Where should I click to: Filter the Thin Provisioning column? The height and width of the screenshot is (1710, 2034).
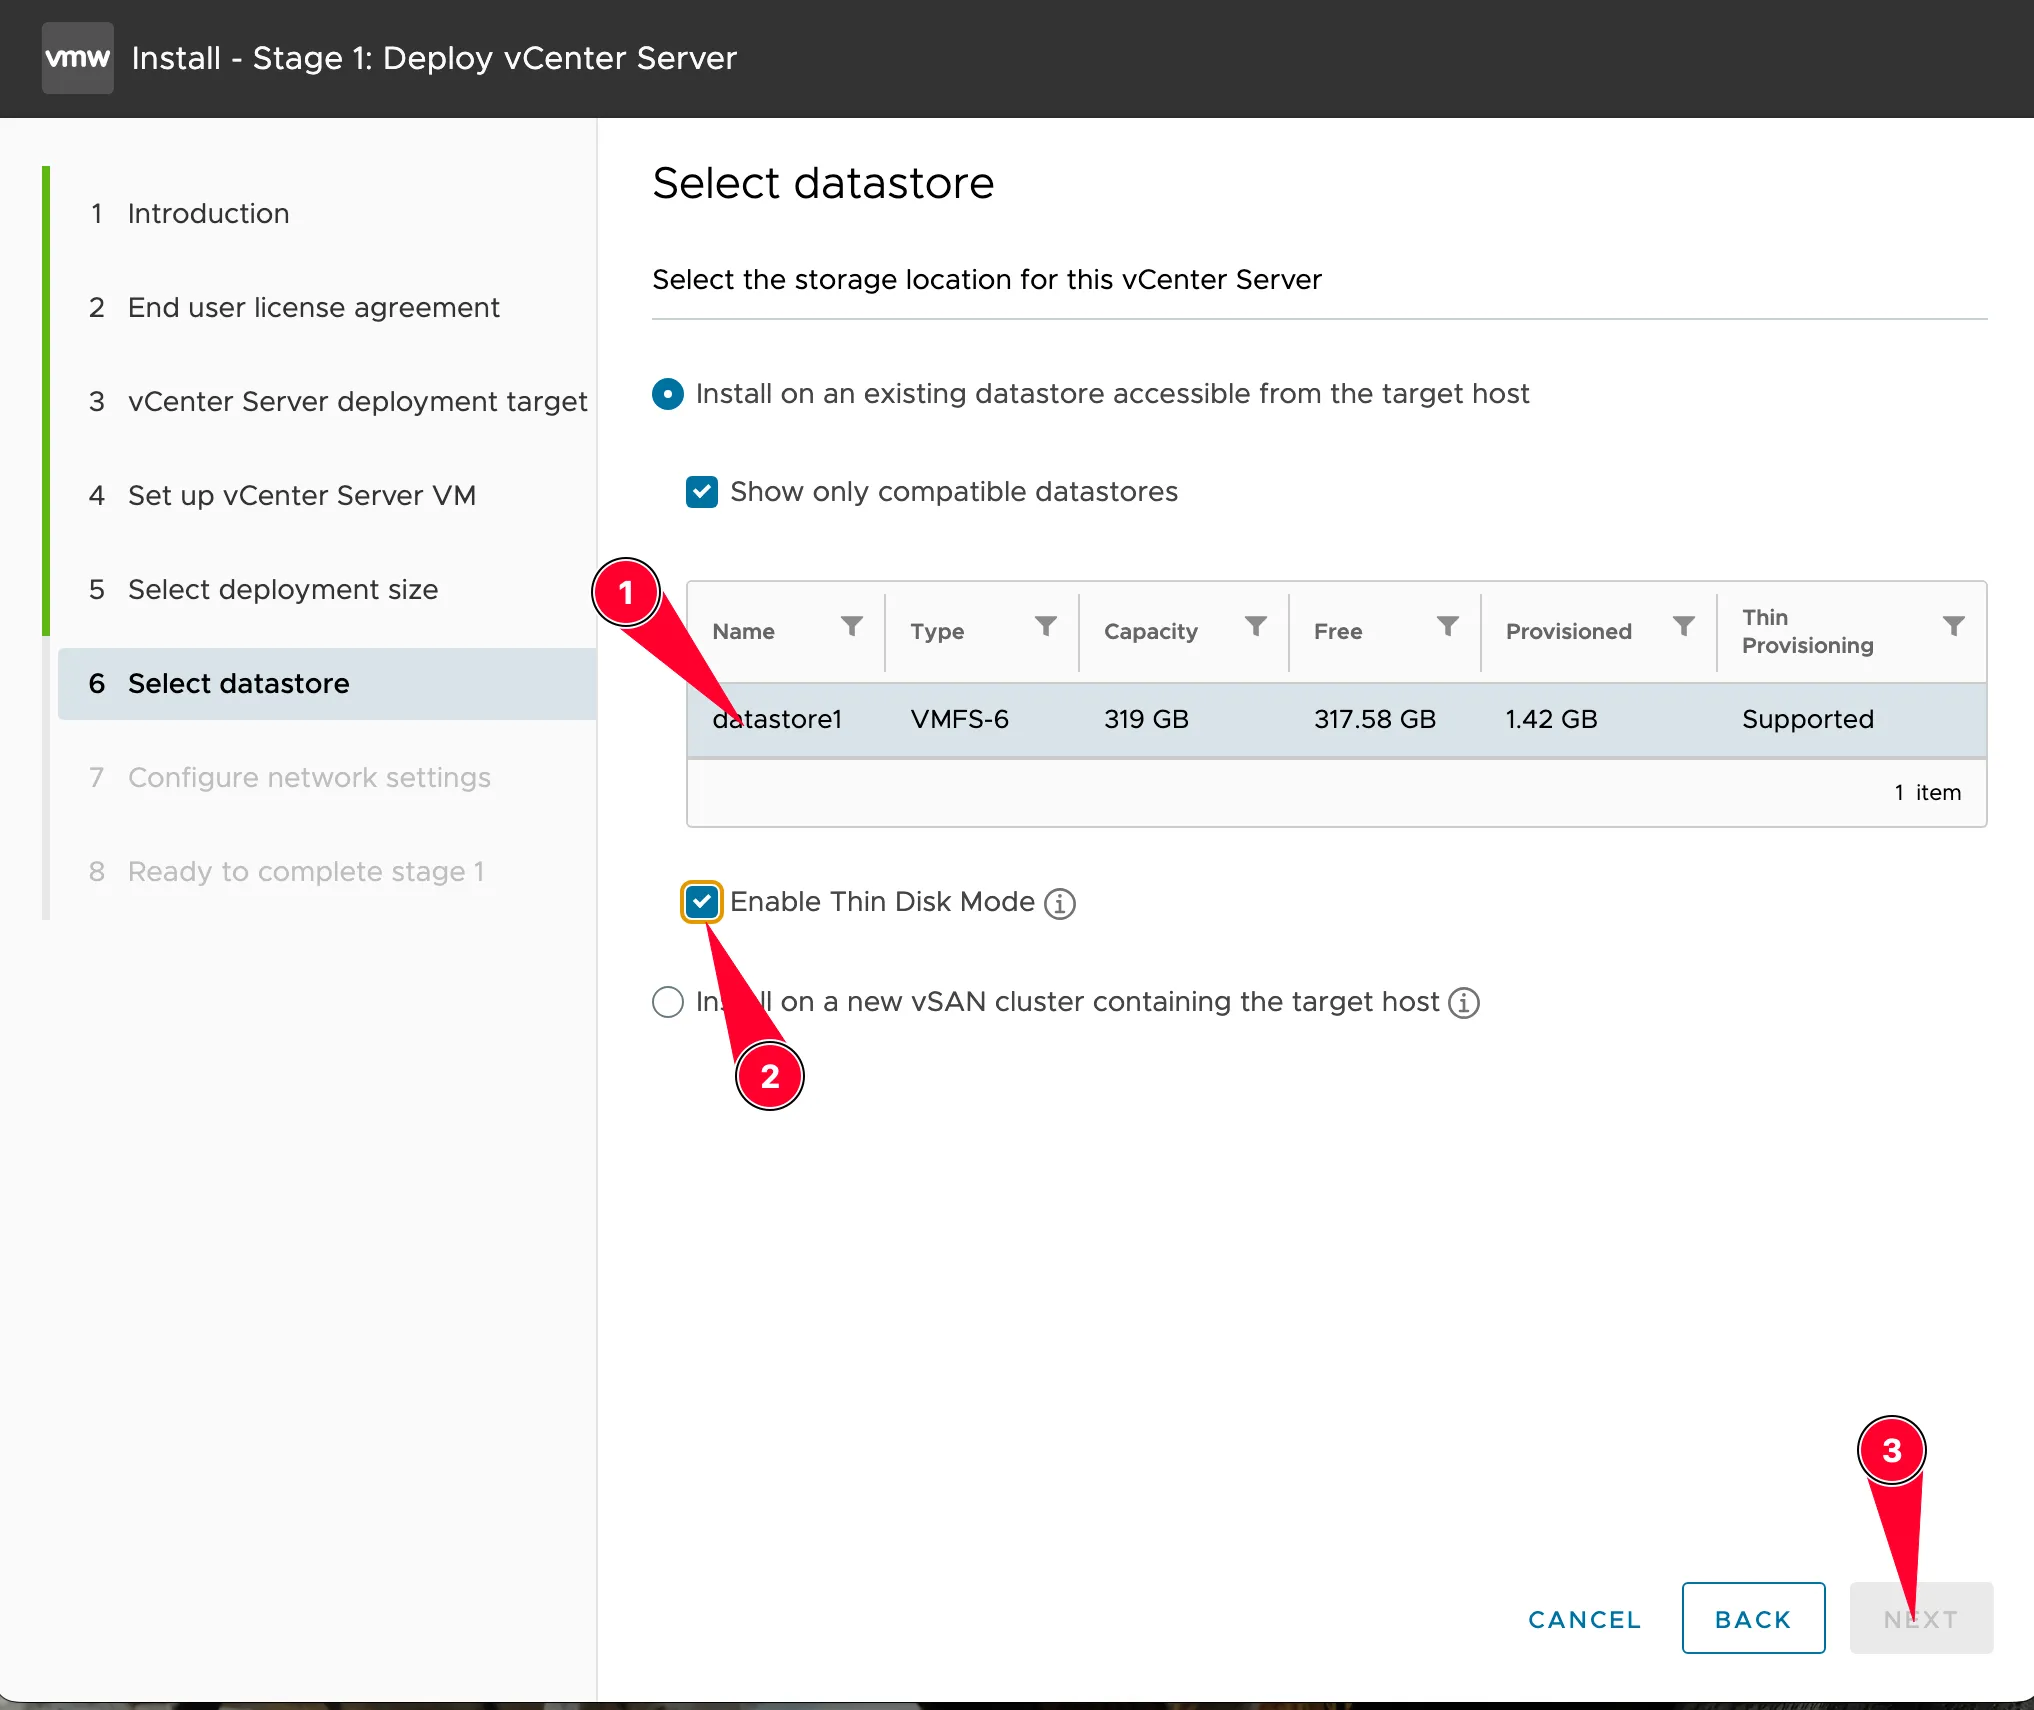[1954, 626]
